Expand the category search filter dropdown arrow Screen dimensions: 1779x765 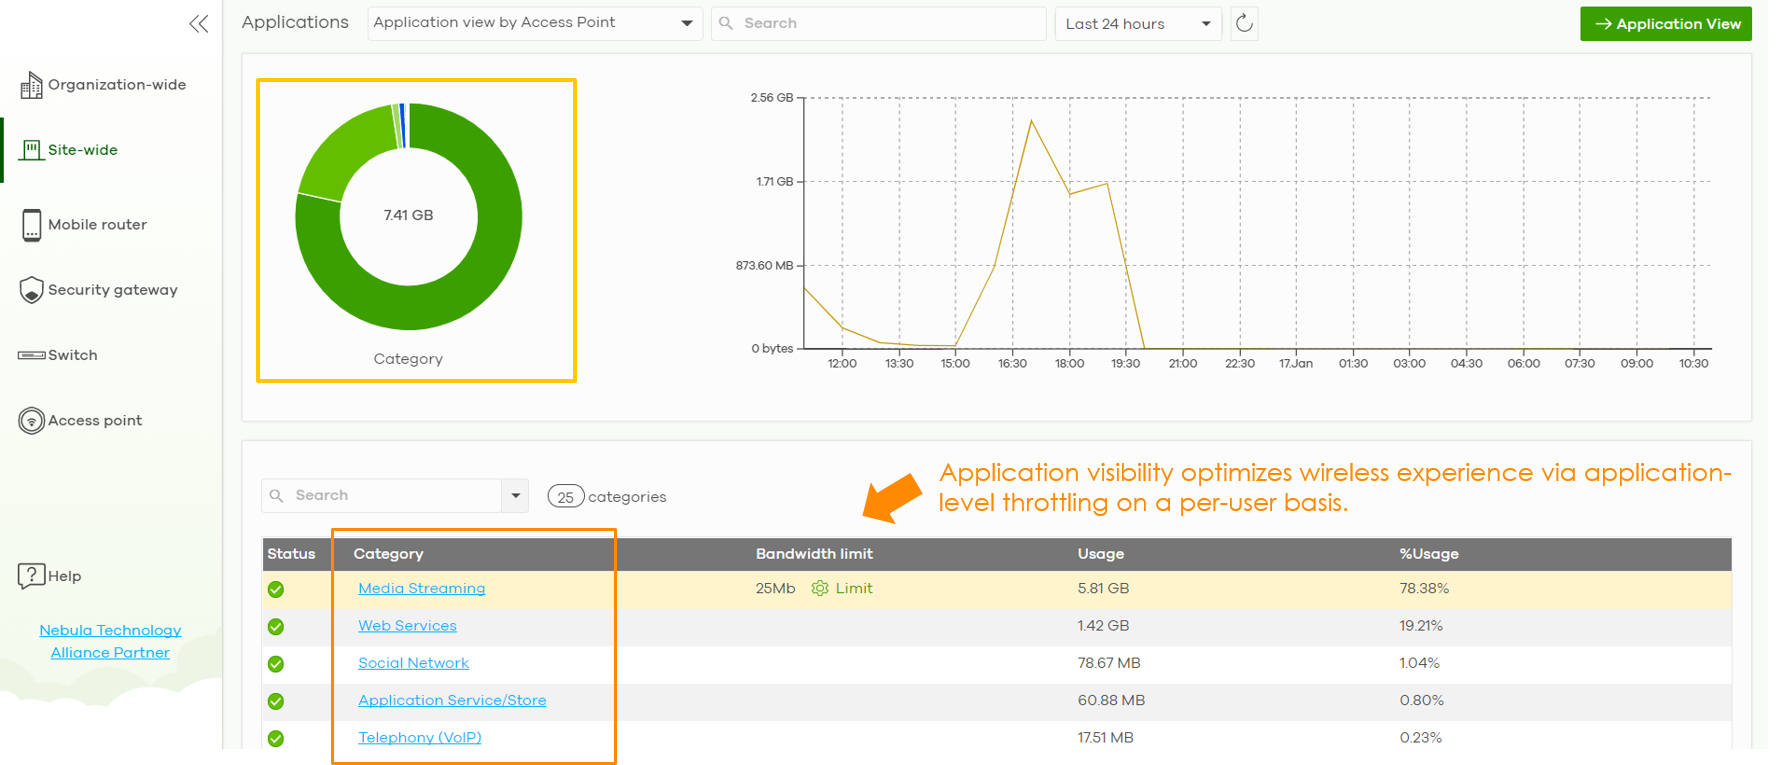515,496
